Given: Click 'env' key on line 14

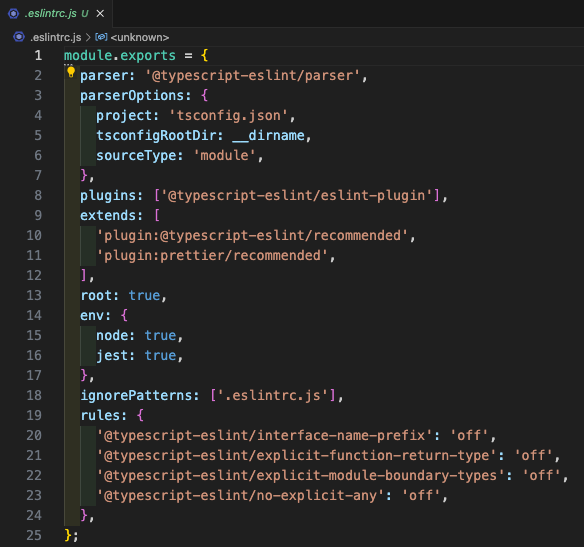Looking at the screenshot, I should tap(92, 315).
